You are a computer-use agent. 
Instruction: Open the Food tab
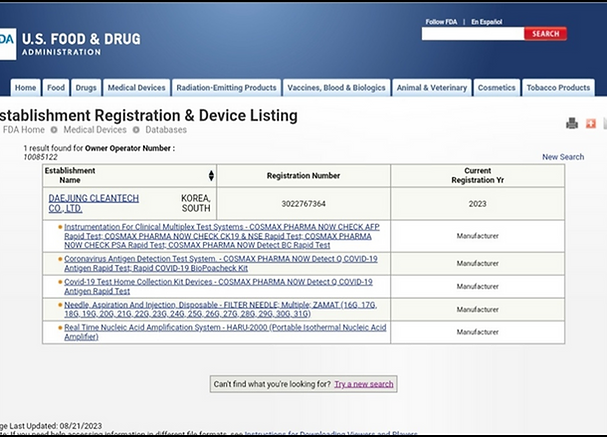(x=56, y=88)
